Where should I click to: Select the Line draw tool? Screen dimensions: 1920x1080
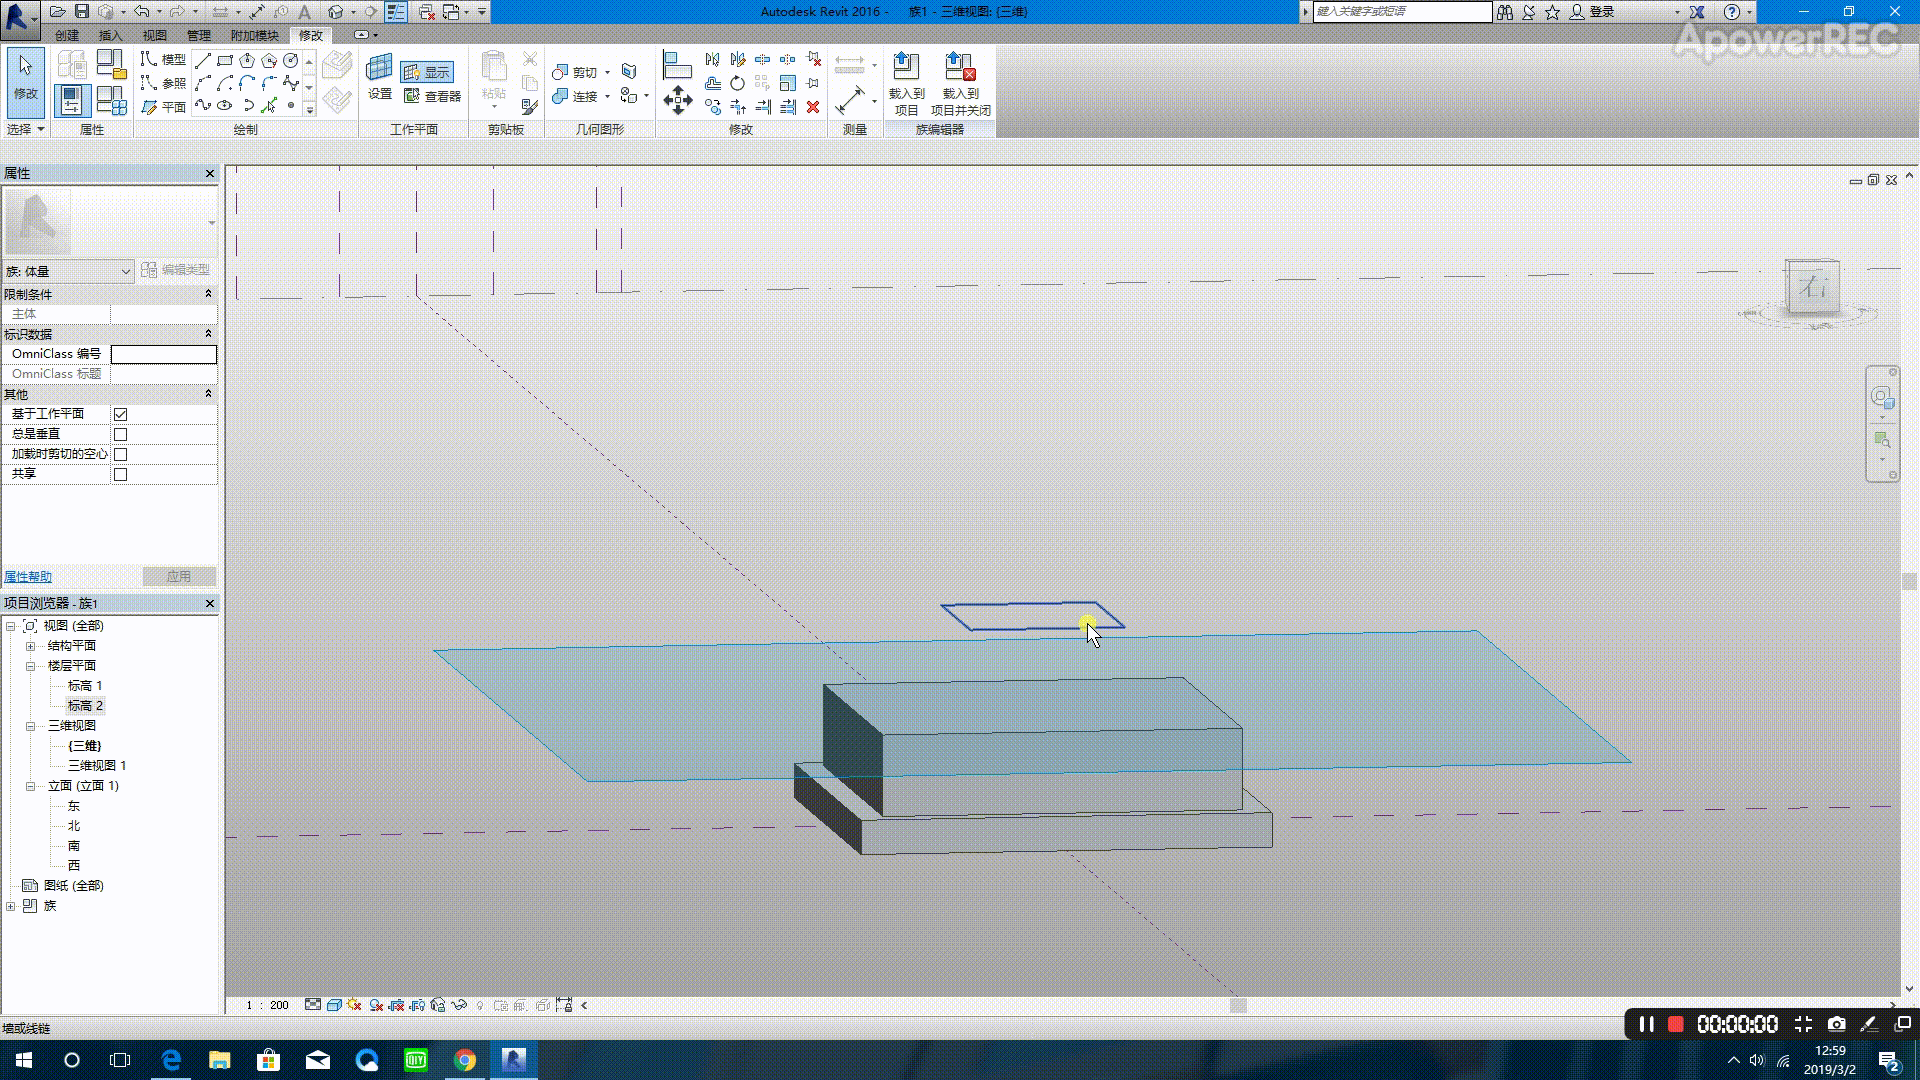click(x=203, y=60)
